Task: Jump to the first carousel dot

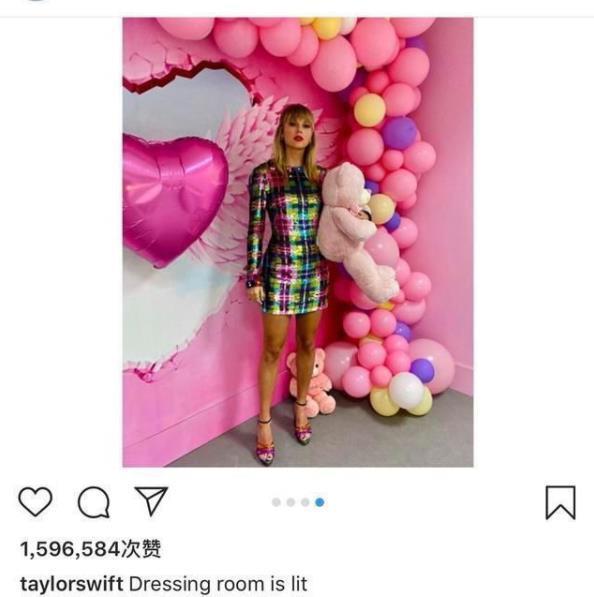Action: [x=276, y=502]
